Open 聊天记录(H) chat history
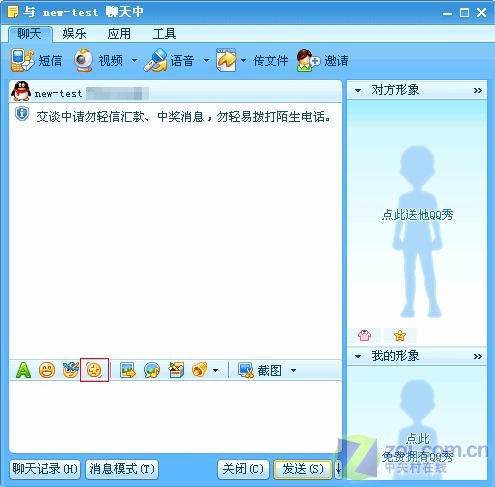The width and height of the screenshot is (495, 487). point(45,469)
